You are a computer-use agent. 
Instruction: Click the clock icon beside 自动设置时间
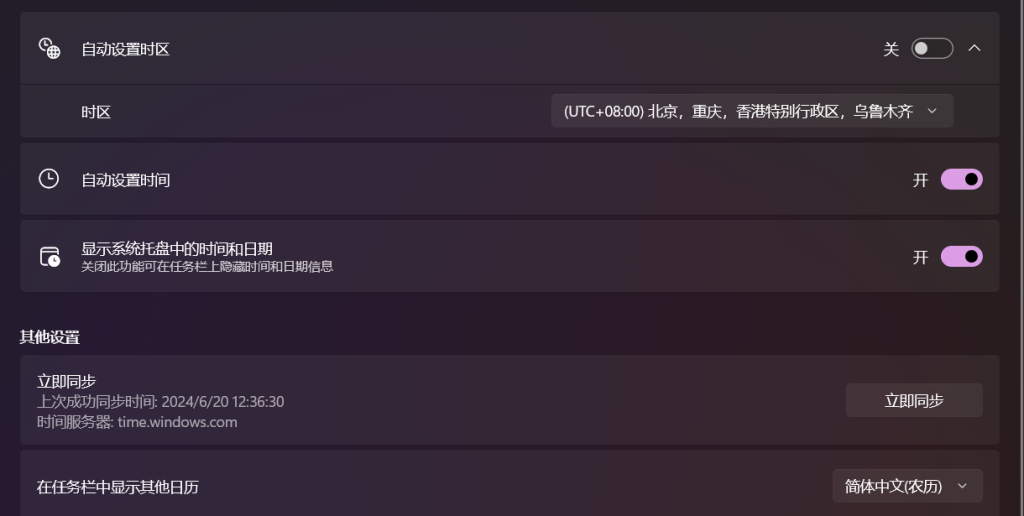coord(49,179)
